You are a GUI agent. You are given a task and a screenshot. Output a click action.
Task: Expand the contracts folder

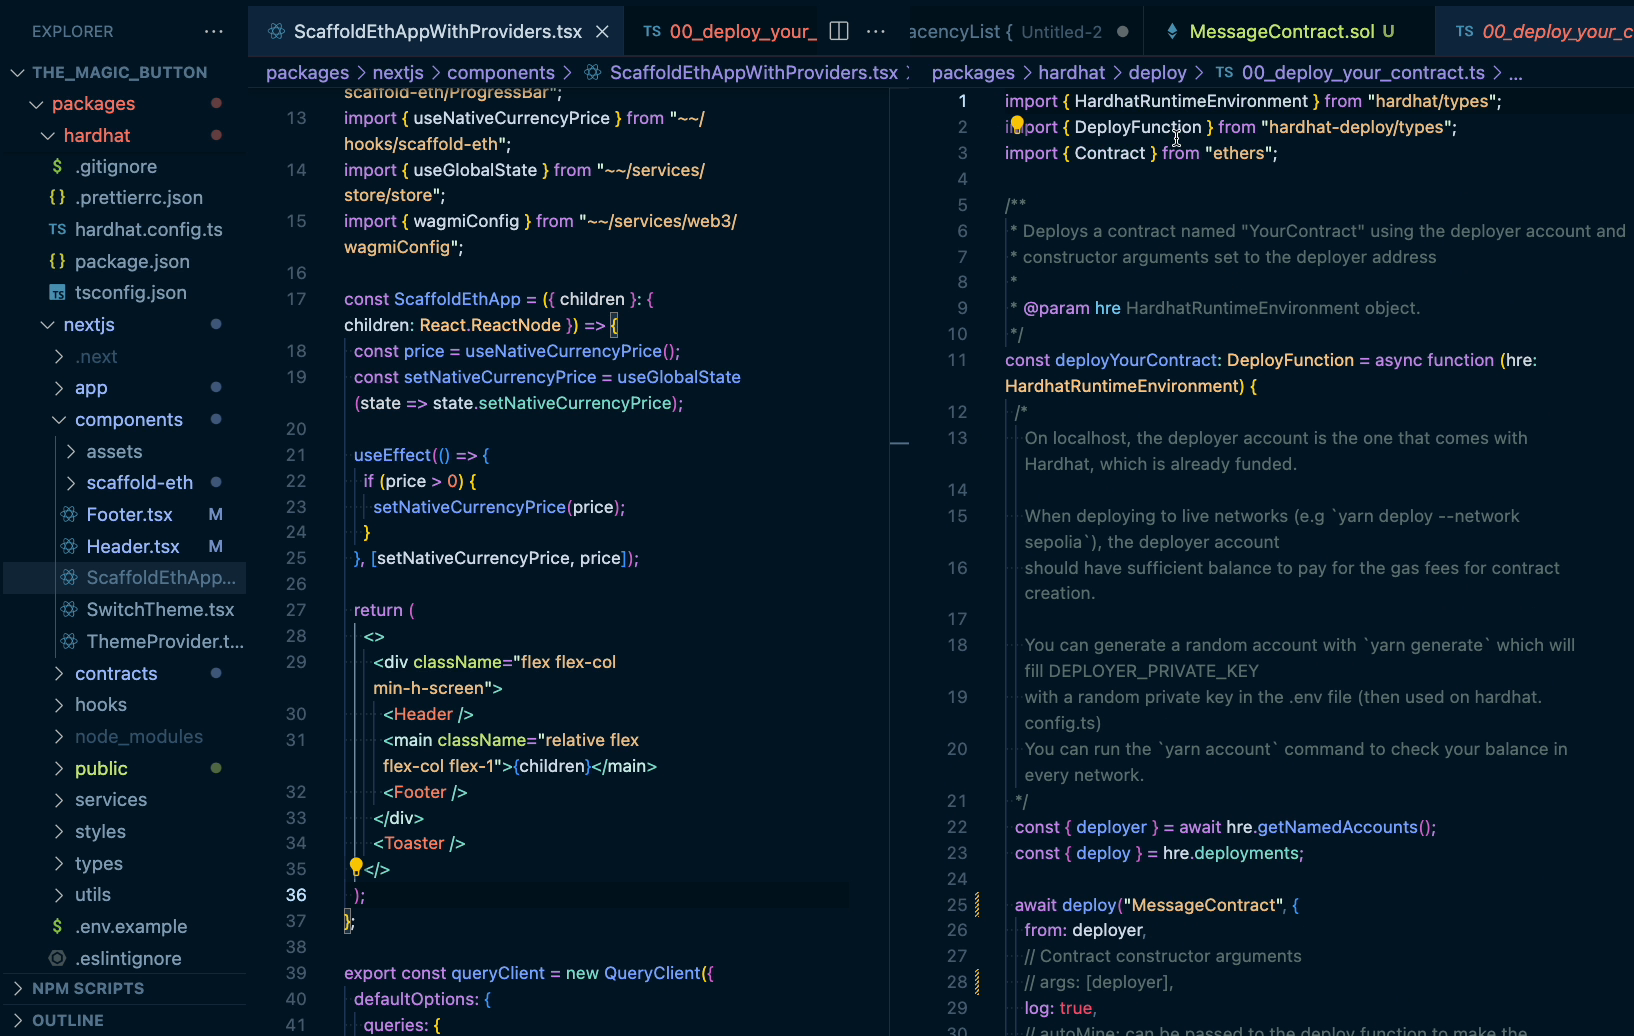(59, 673)
